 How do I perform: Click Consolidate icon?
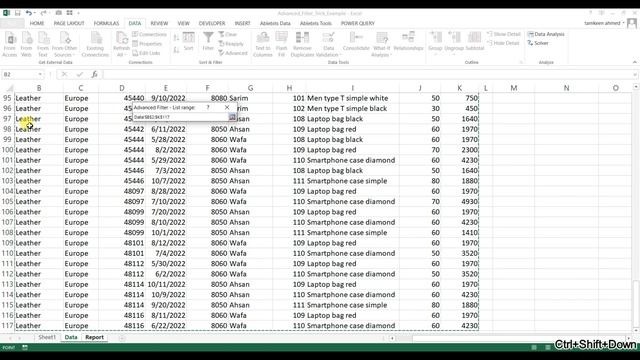[356, 42]
